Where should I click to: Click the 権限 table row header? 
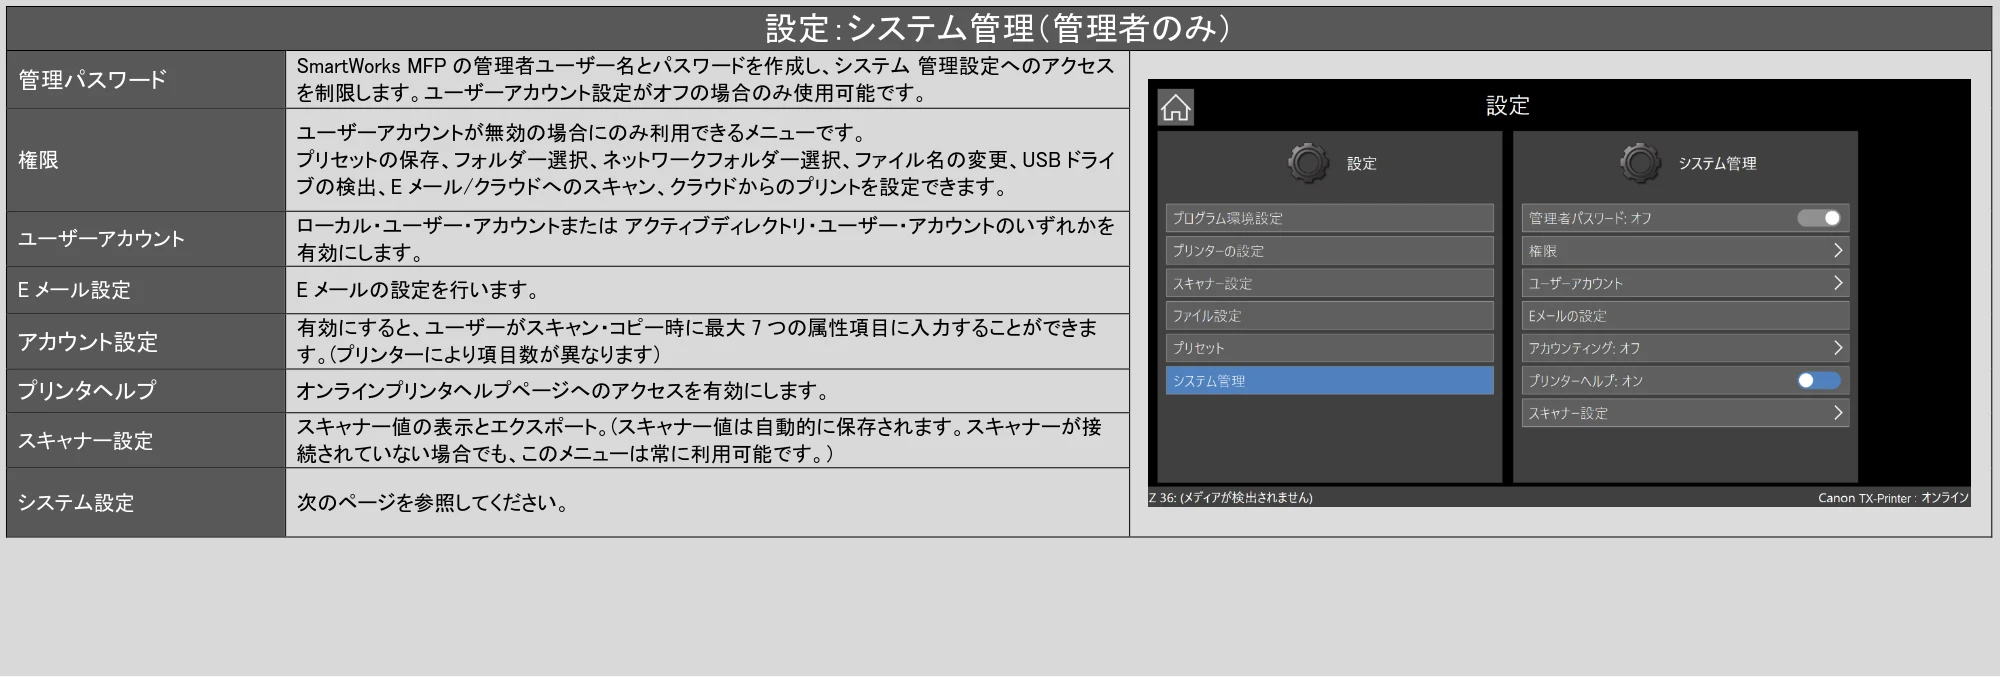click(x=146, y=160)
